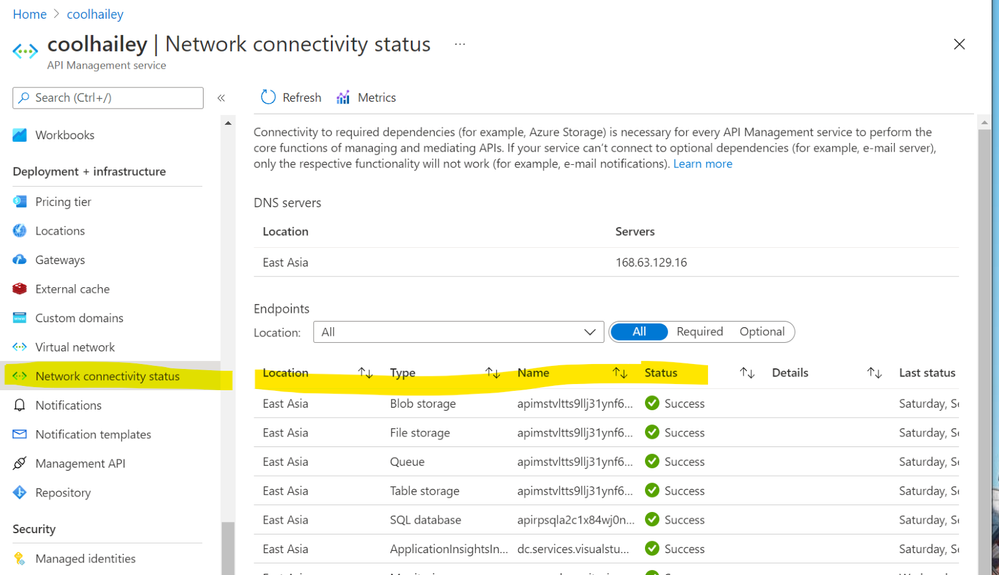Click the main pane scrollbar up arrow
The image size is (999, 575).
pyautogui.click(x=984, y=122)
